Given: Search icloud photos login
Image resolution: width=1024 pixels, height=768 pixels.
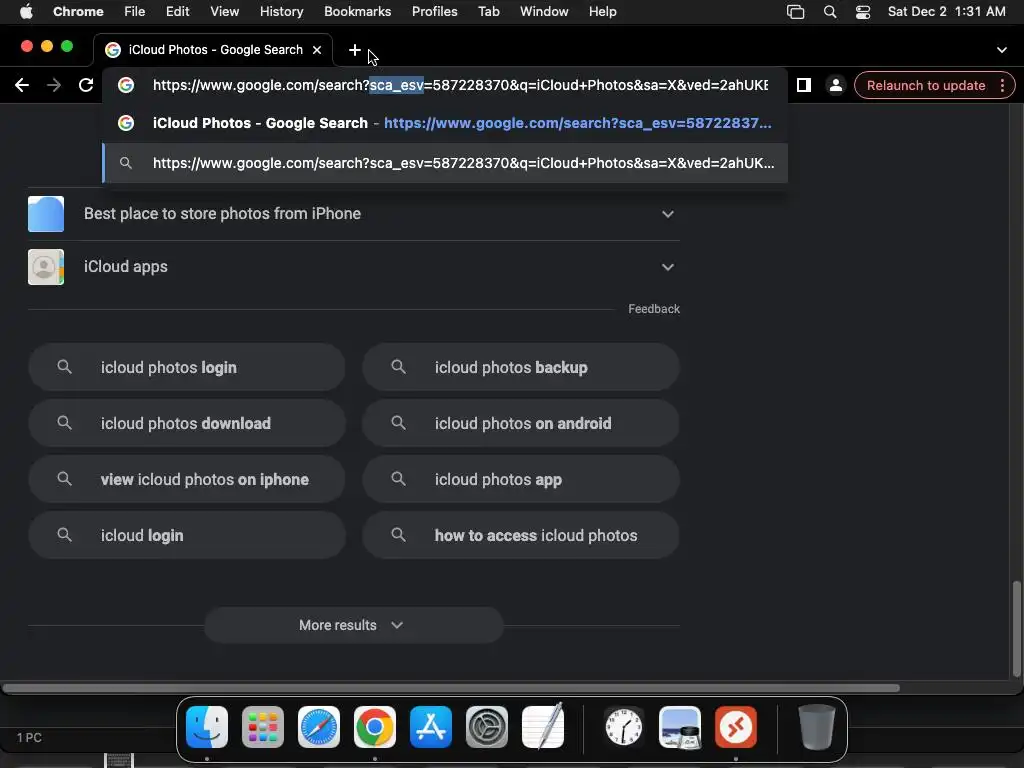Looking at the screenshot, I should (187, 367).
